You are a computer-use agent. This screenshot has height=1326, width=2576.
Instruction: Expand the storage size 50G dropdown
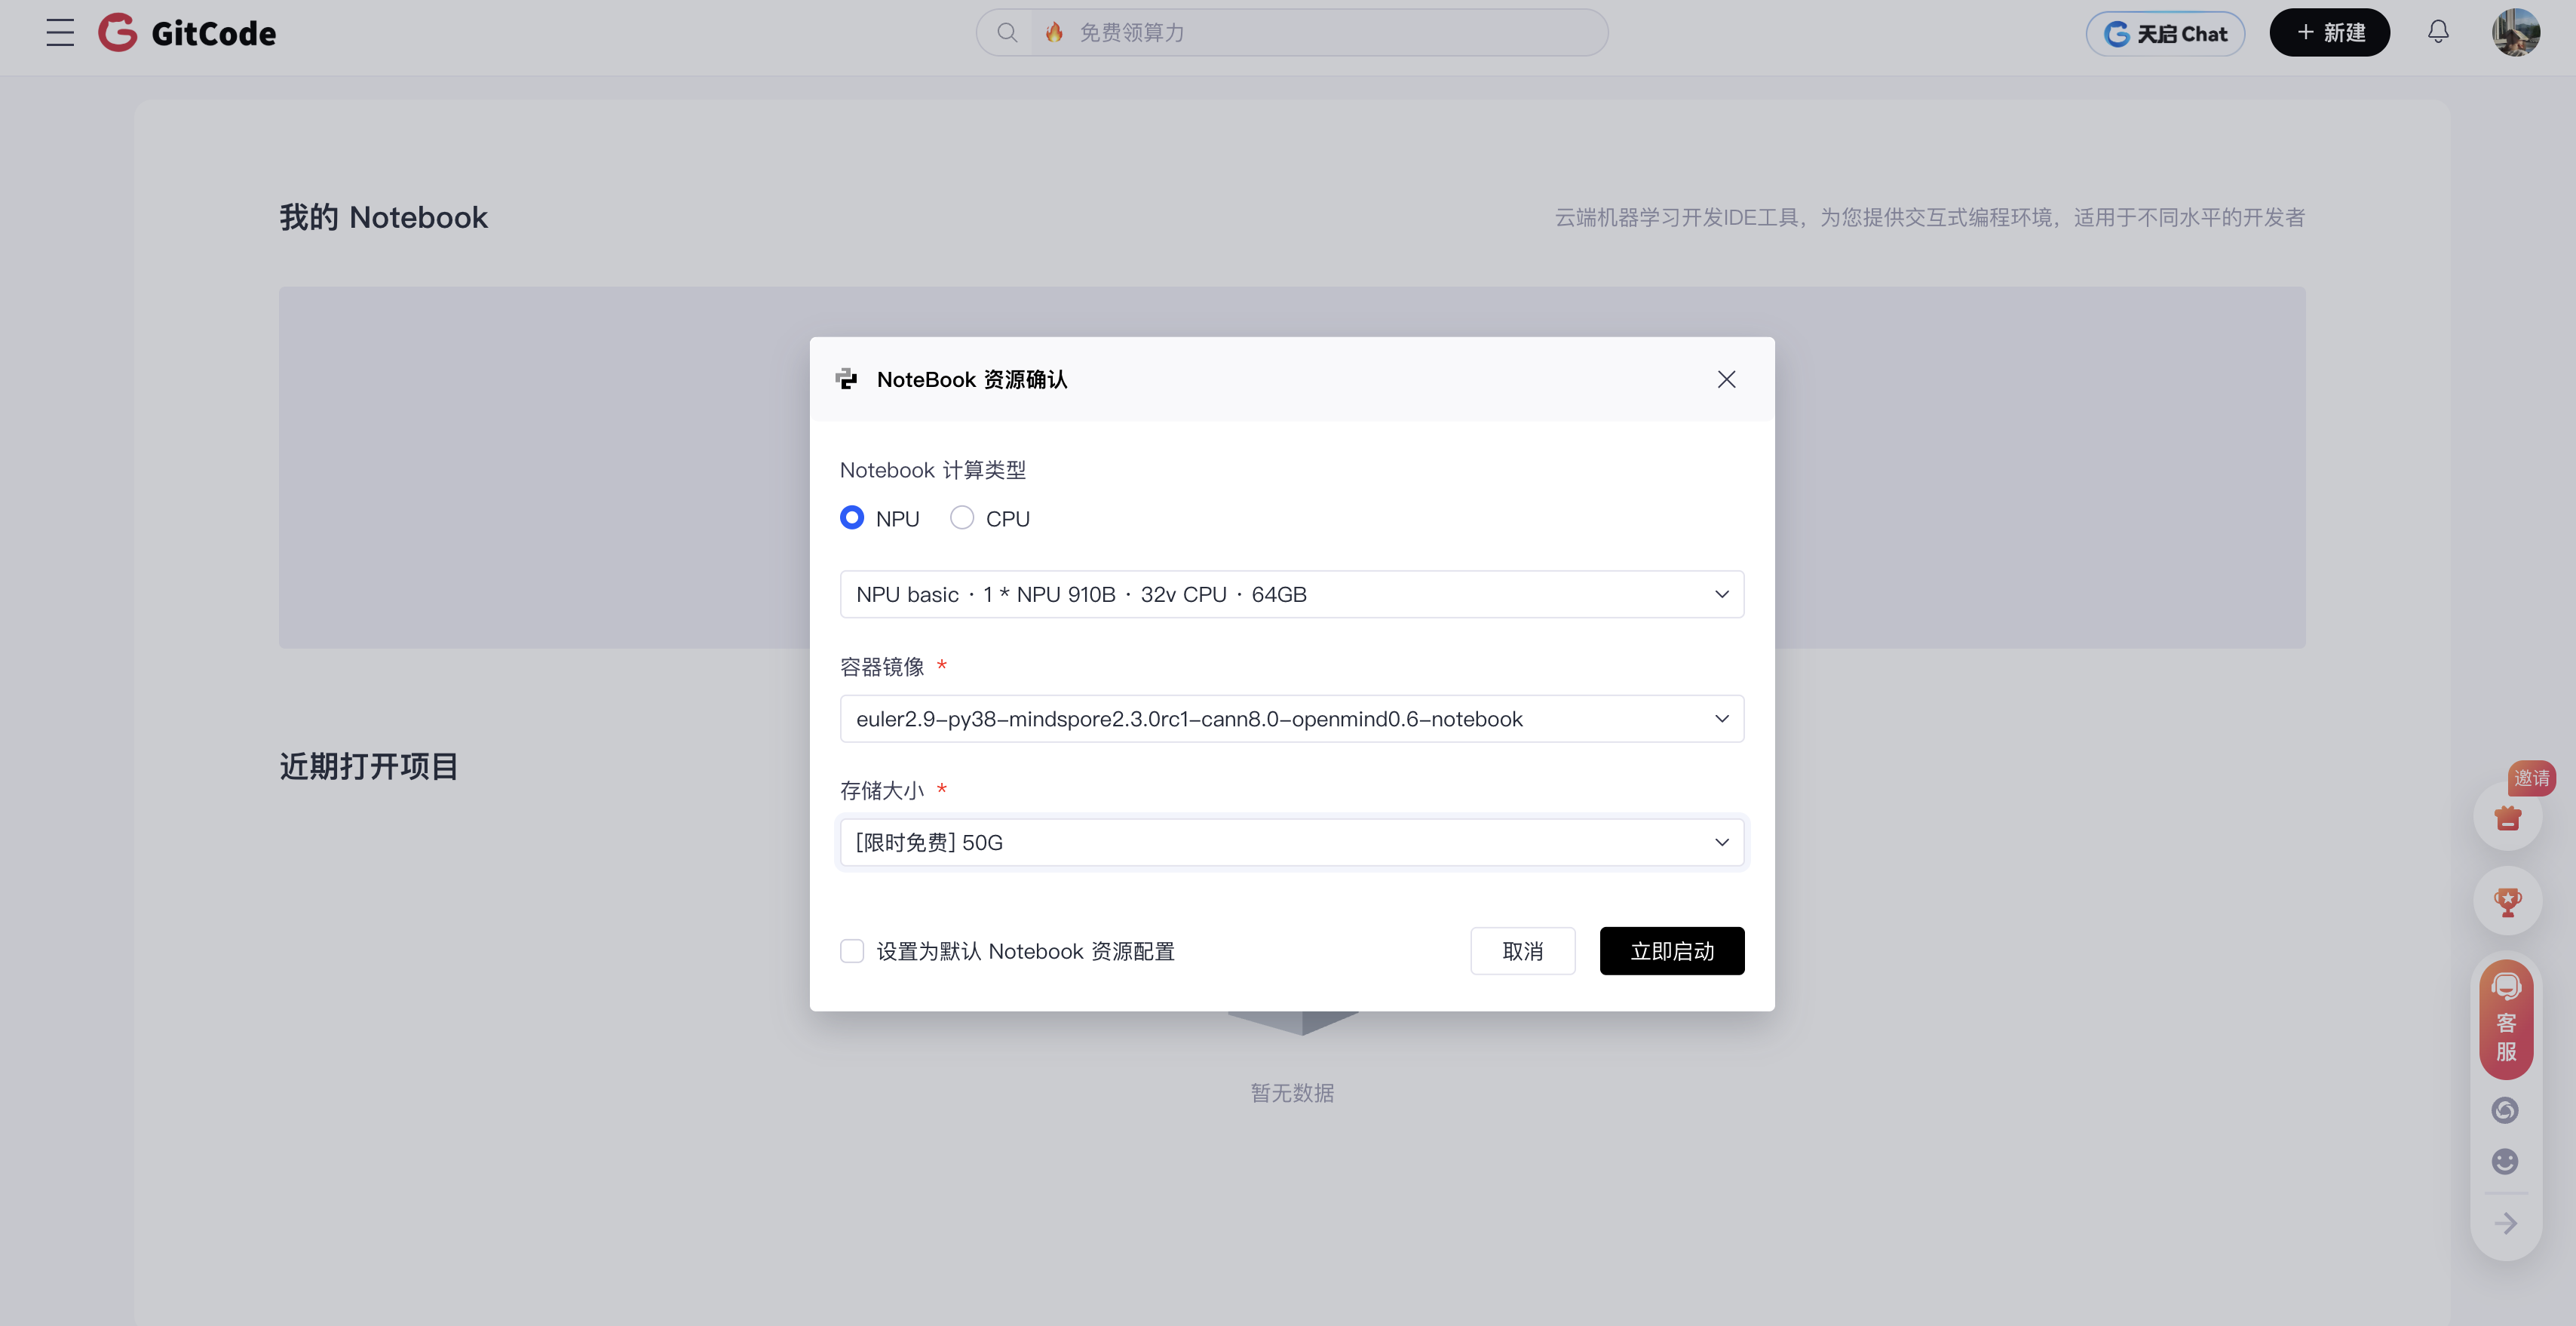pyautogui.click(x=1292, y=843)
